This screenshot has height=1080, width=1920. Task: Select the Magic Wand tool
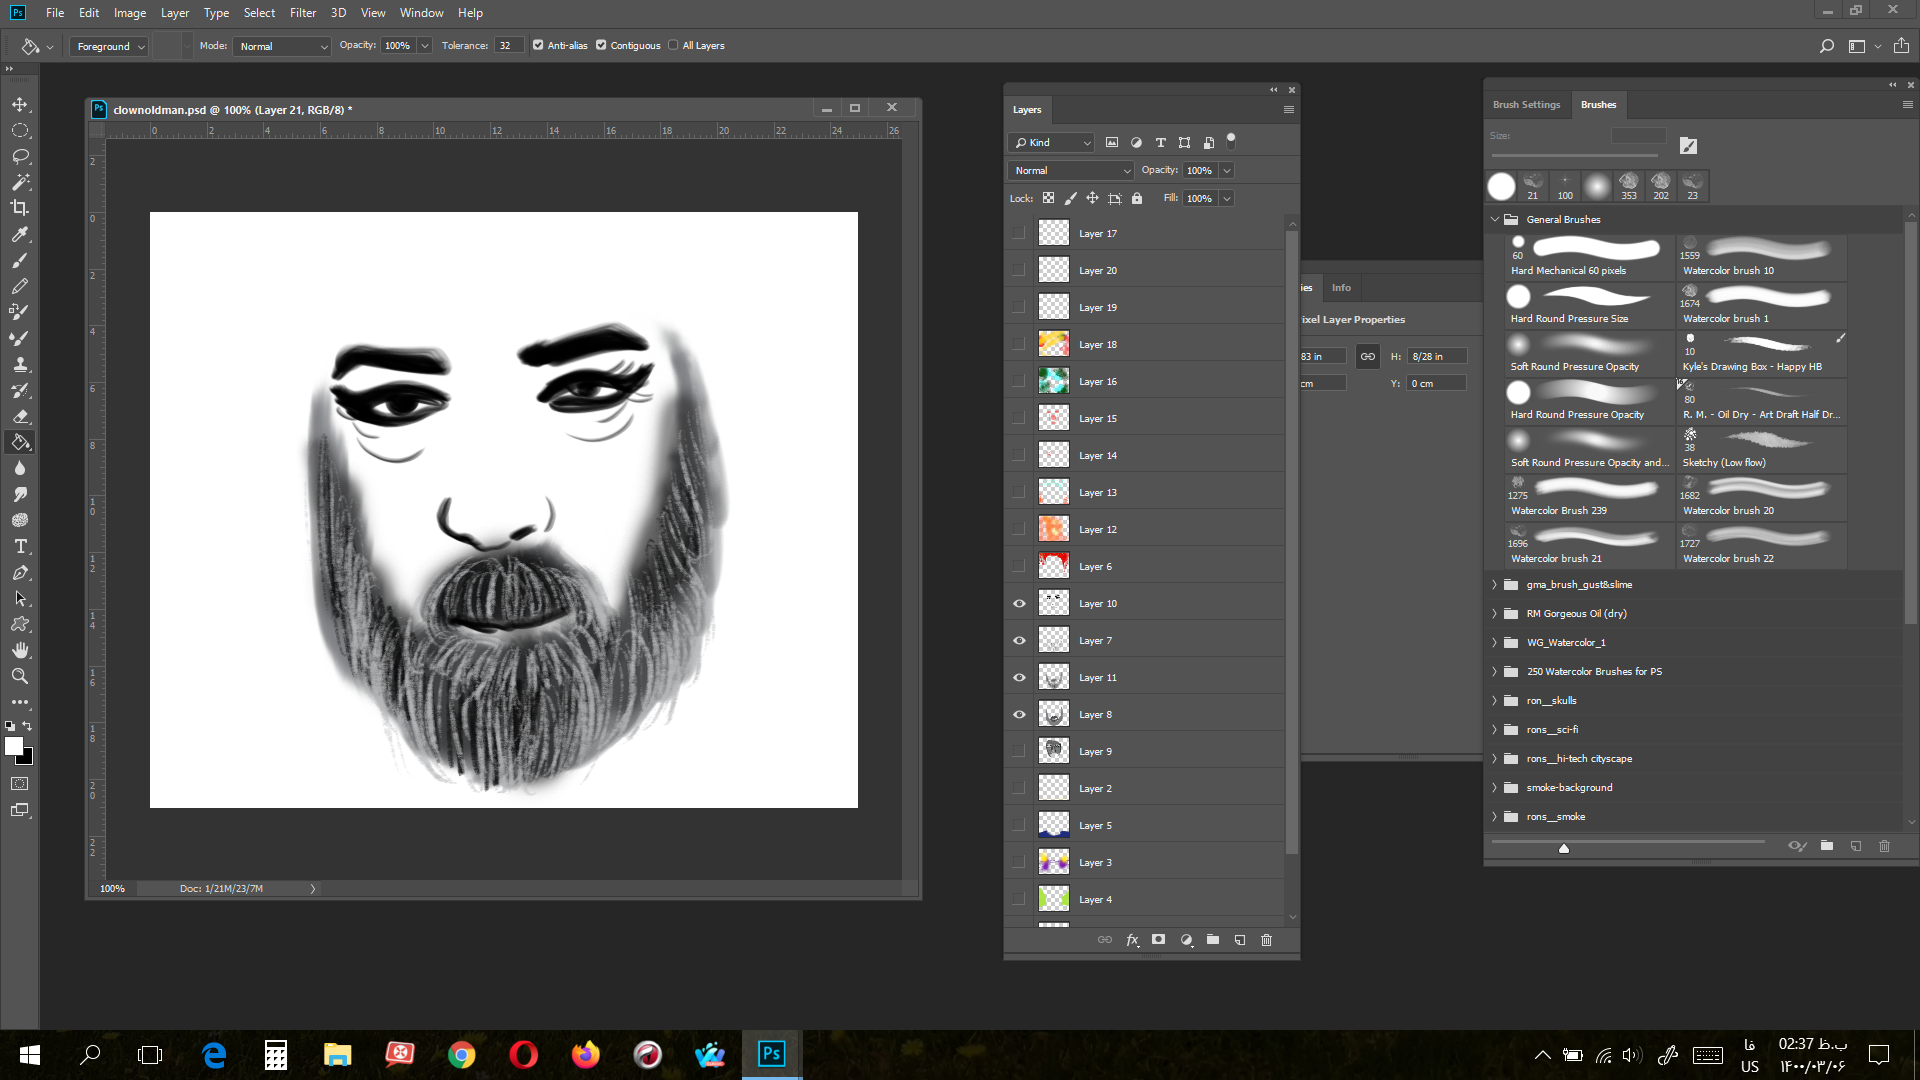pos(20,182)
